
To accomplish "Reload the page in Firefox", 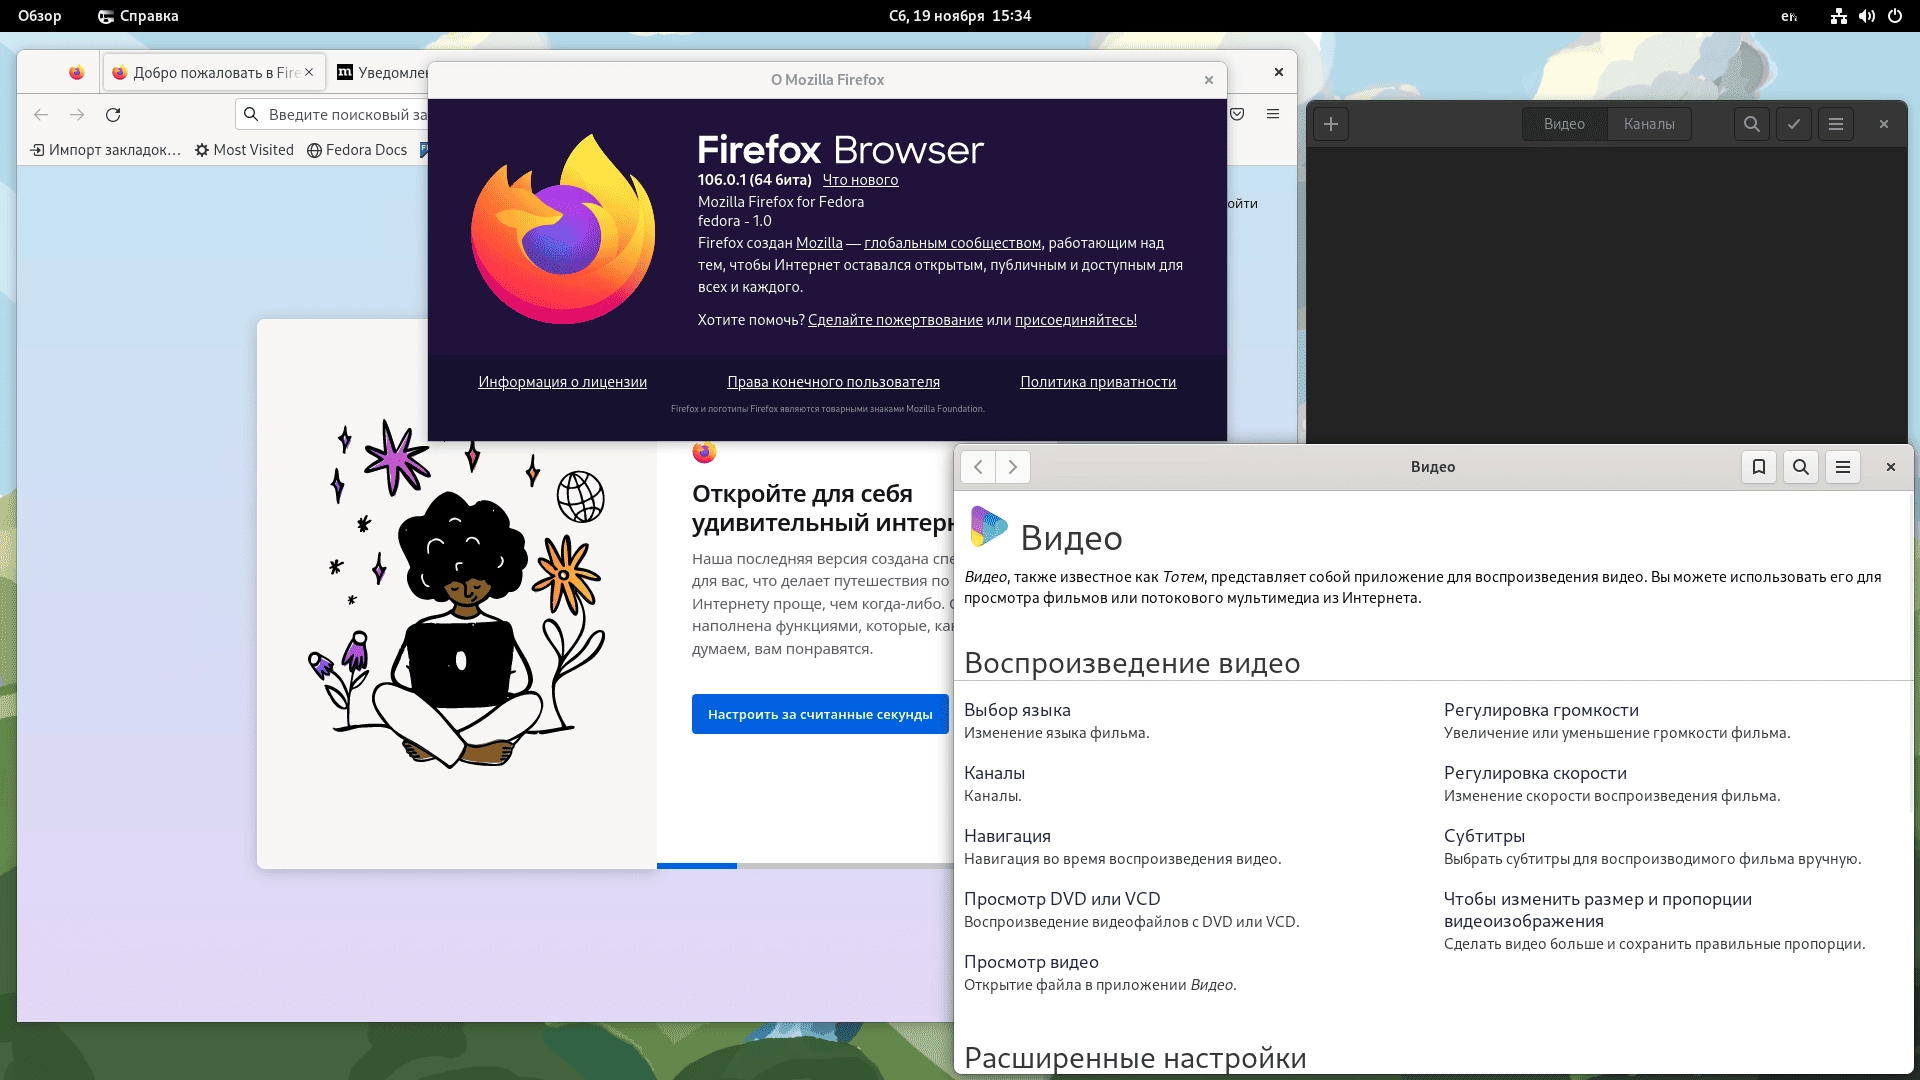I will pyautogui.click(x=113, y=115).
